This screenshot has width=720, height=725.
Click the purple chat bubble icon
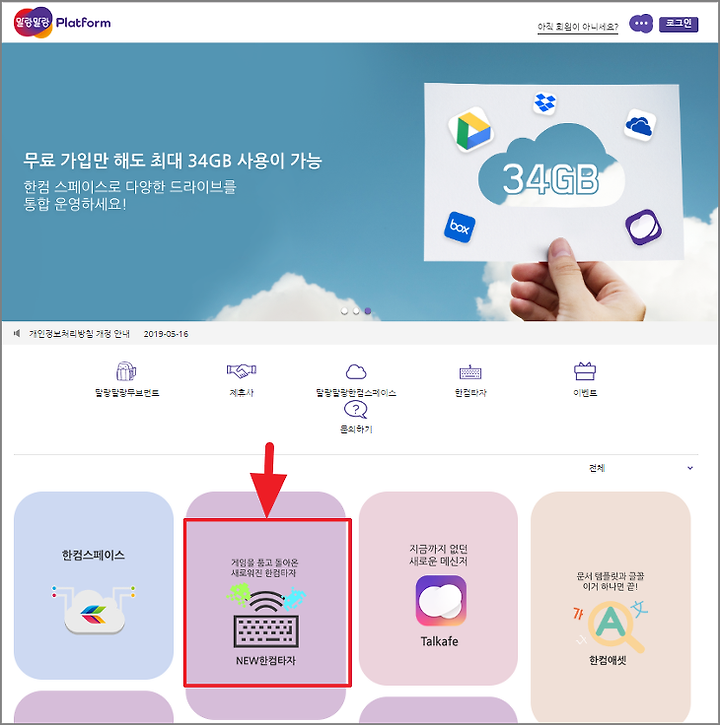point(641,24)
